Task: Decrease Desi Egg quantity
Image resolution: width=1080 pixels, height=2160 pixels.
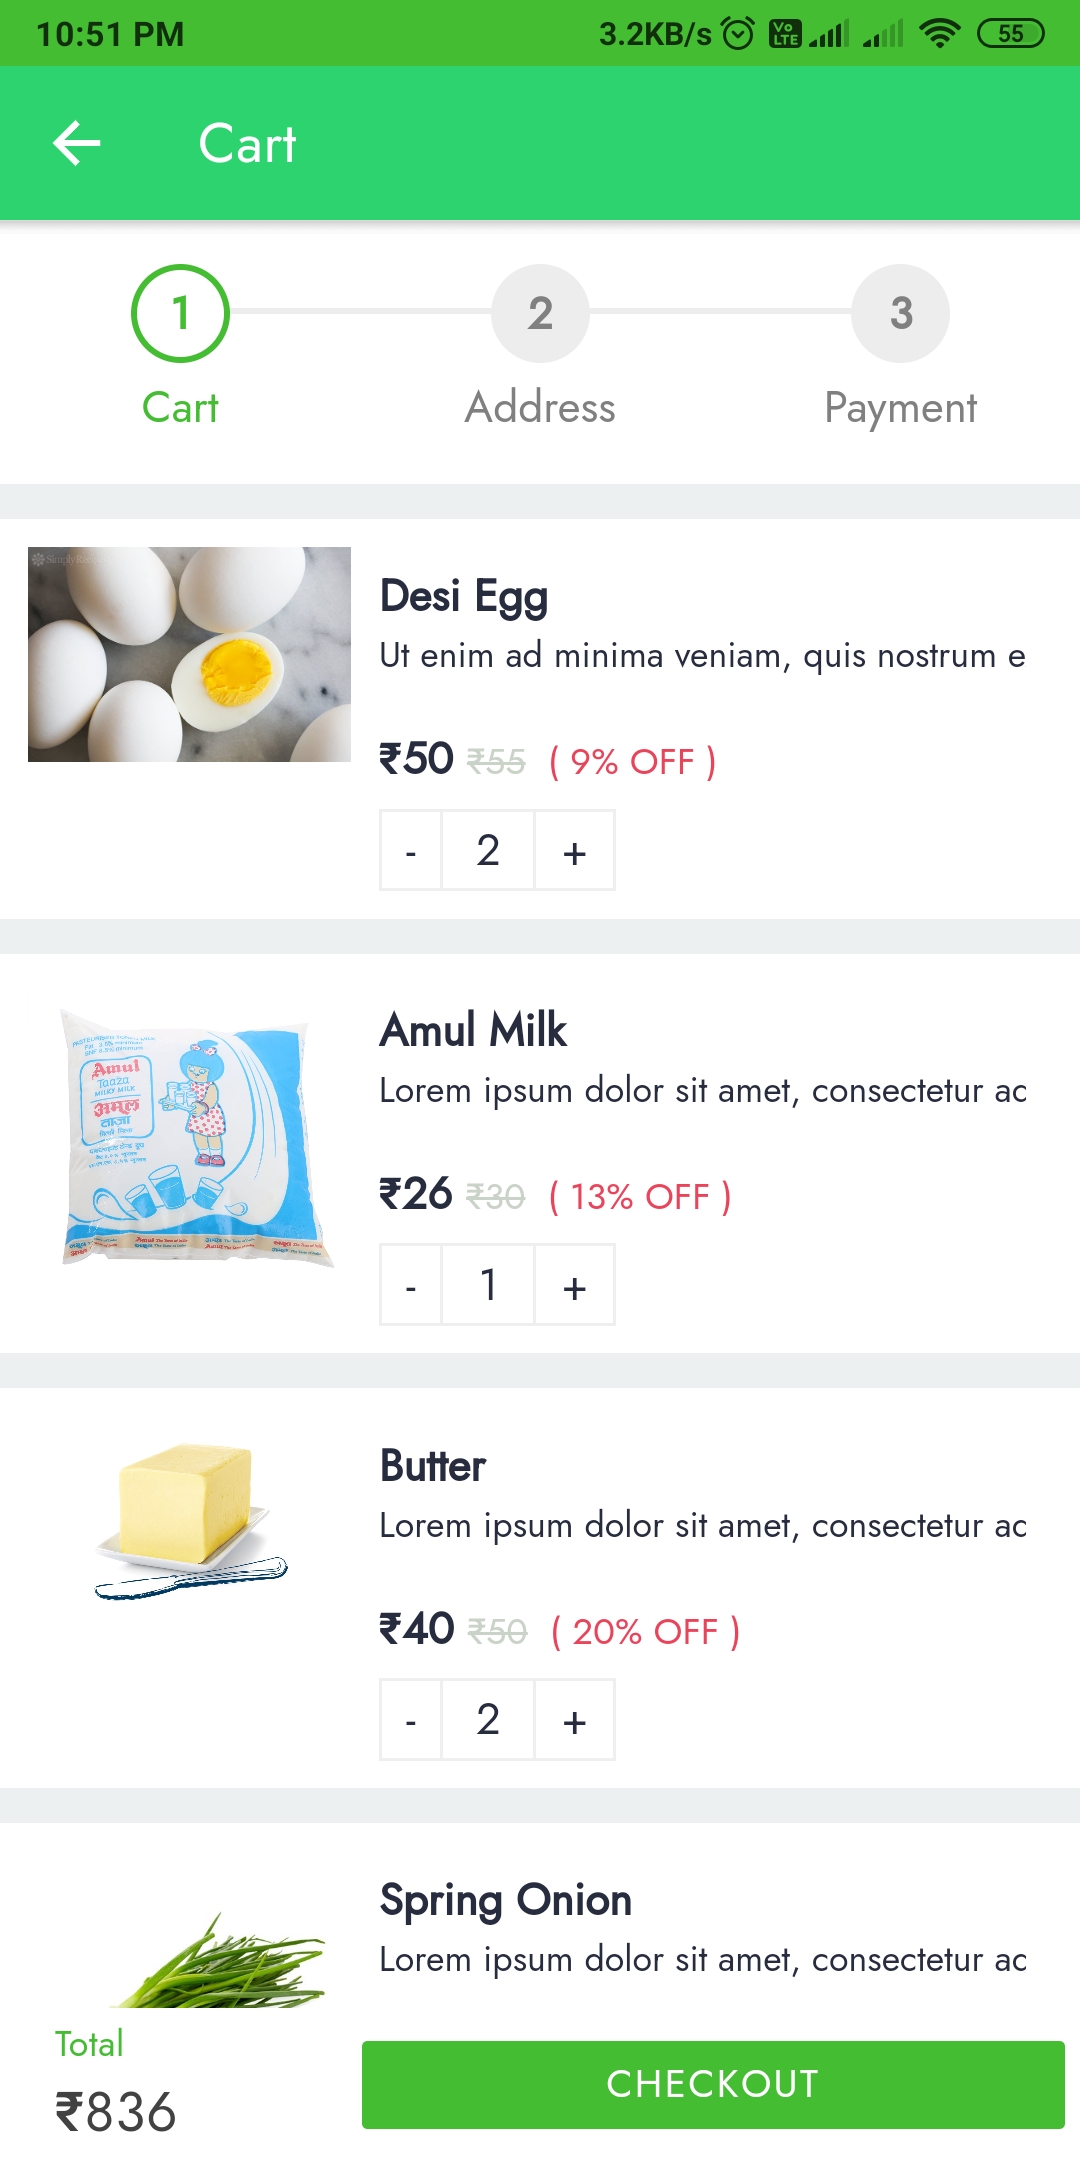Action: point(411,851)
